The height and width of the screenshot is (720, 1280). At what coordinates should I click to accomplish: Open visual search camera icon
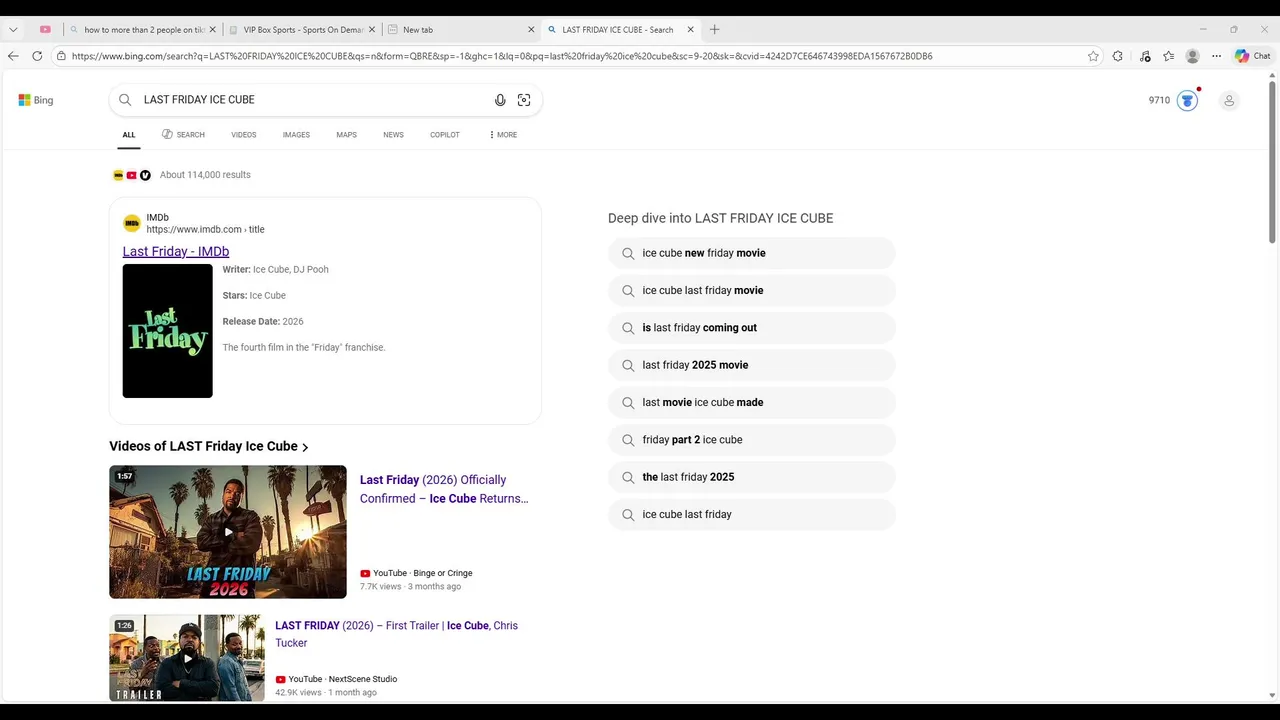524,100
